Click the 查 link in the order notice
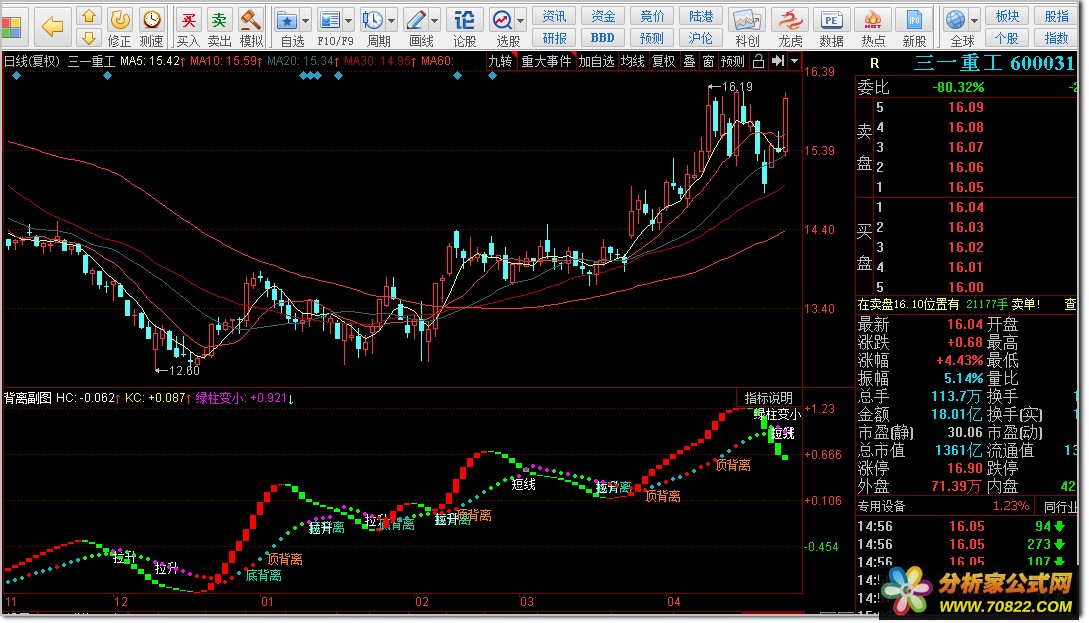 [1070, 304]
